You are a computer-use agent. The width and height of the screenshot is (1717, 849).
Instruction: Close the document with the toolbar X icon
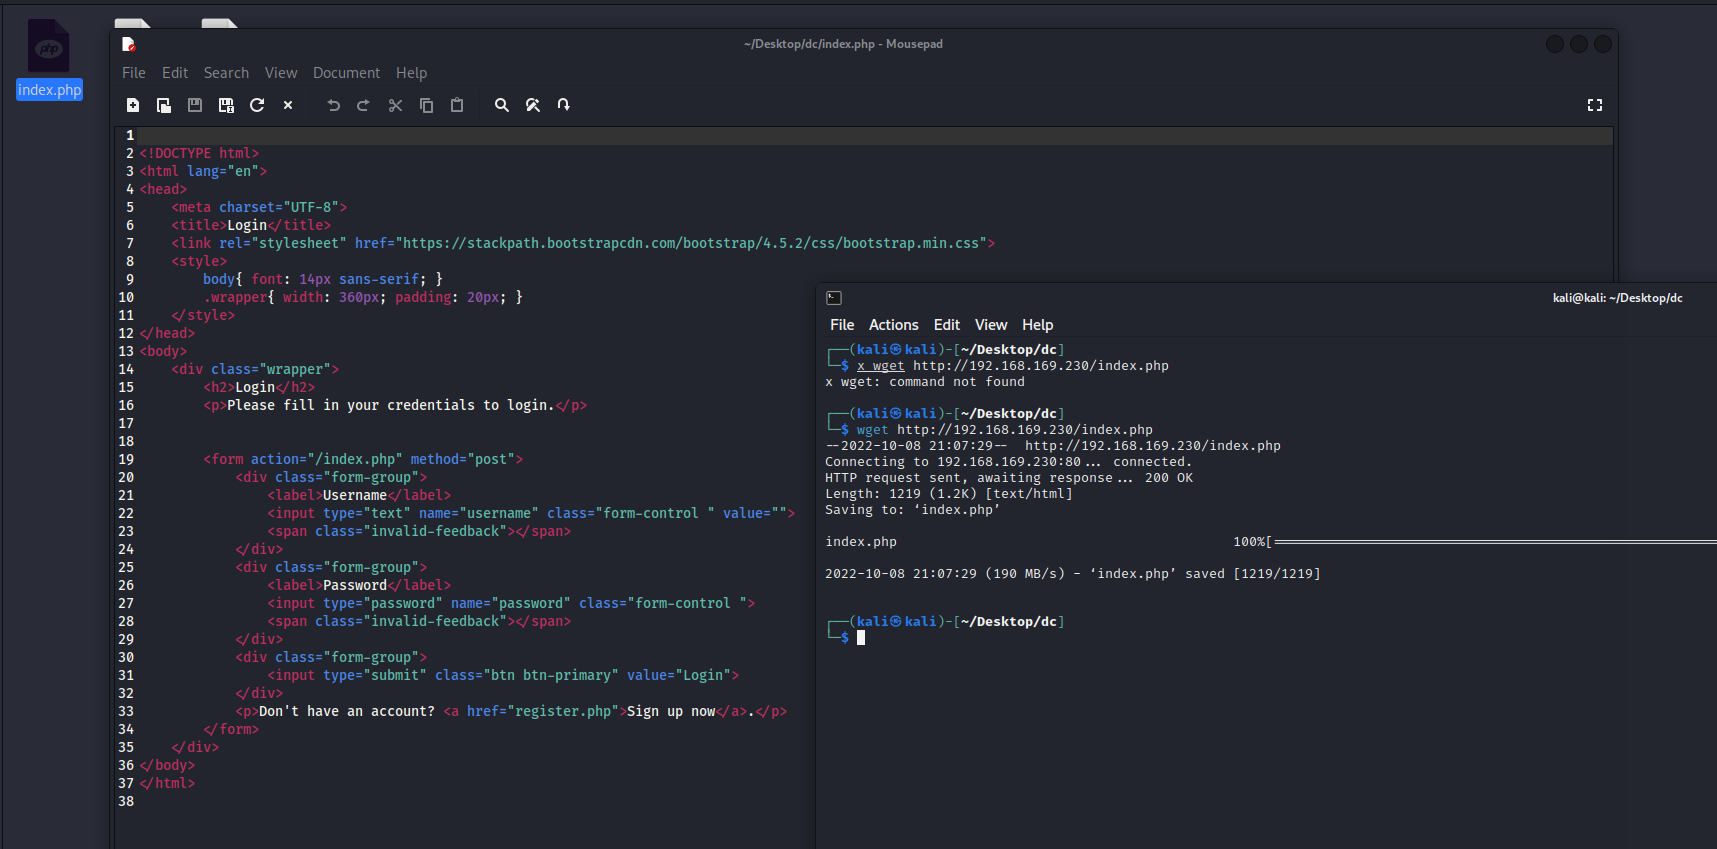[x=288, y=105]
